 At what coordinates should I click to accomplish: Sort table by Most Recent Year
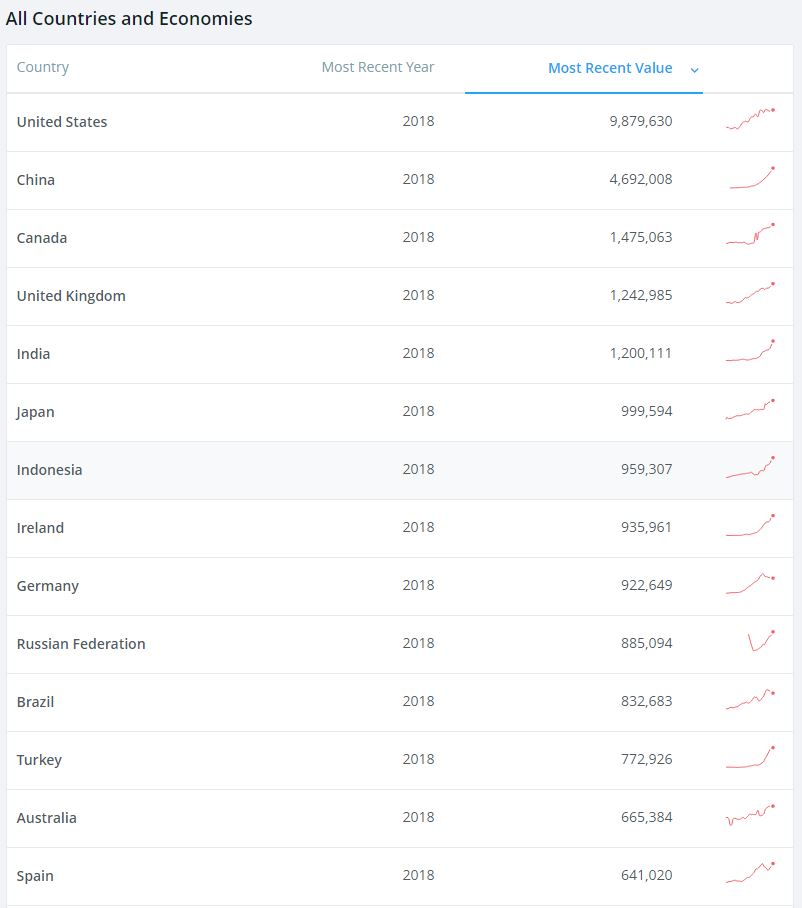pos(378,67)
